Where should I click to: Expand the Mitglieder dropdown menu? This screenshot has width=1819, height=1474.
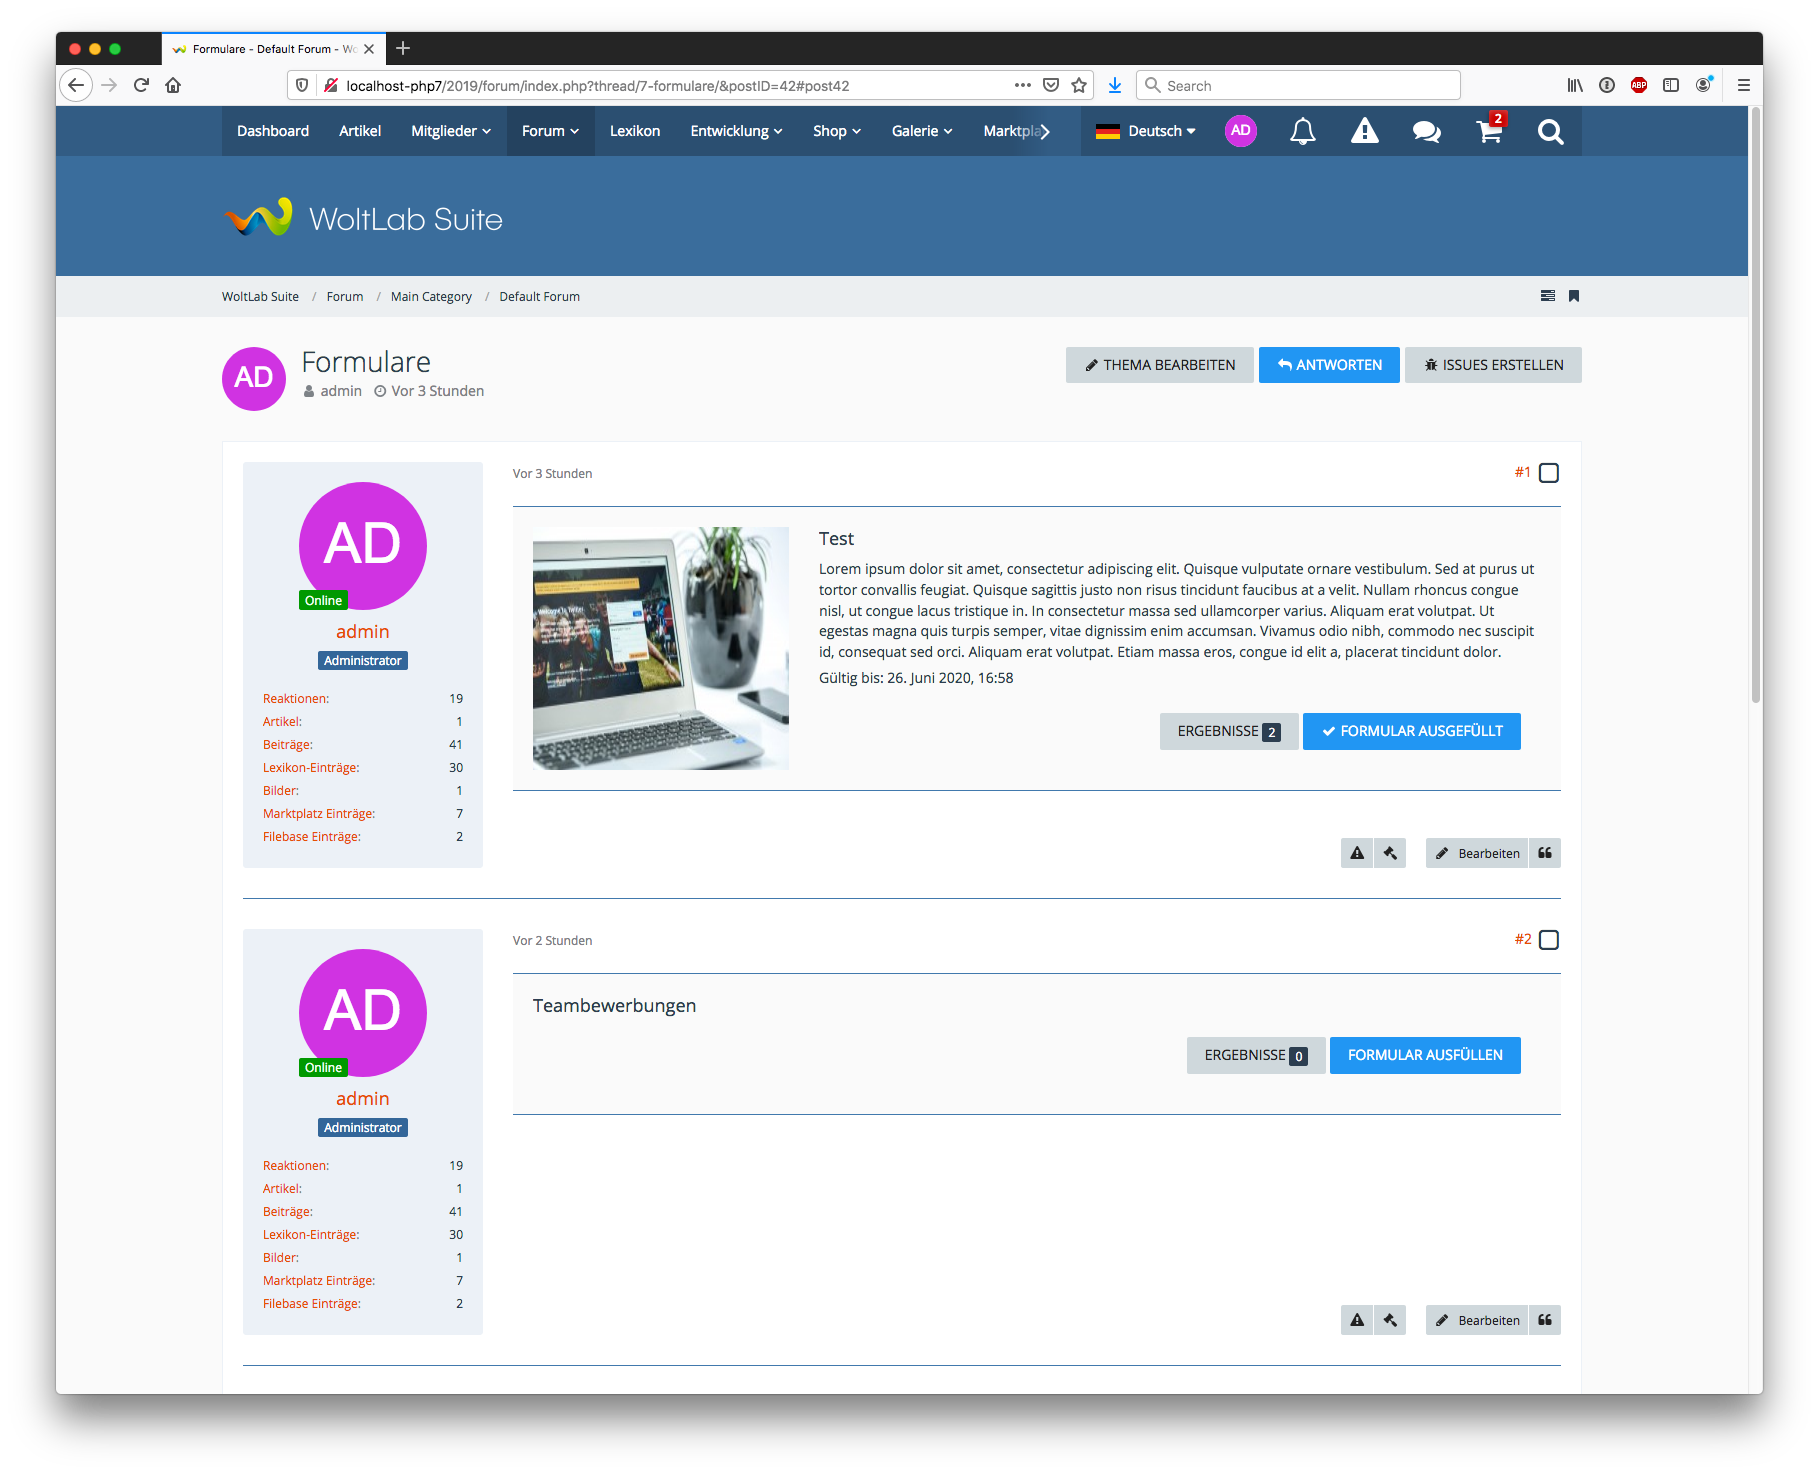point(450,131)
